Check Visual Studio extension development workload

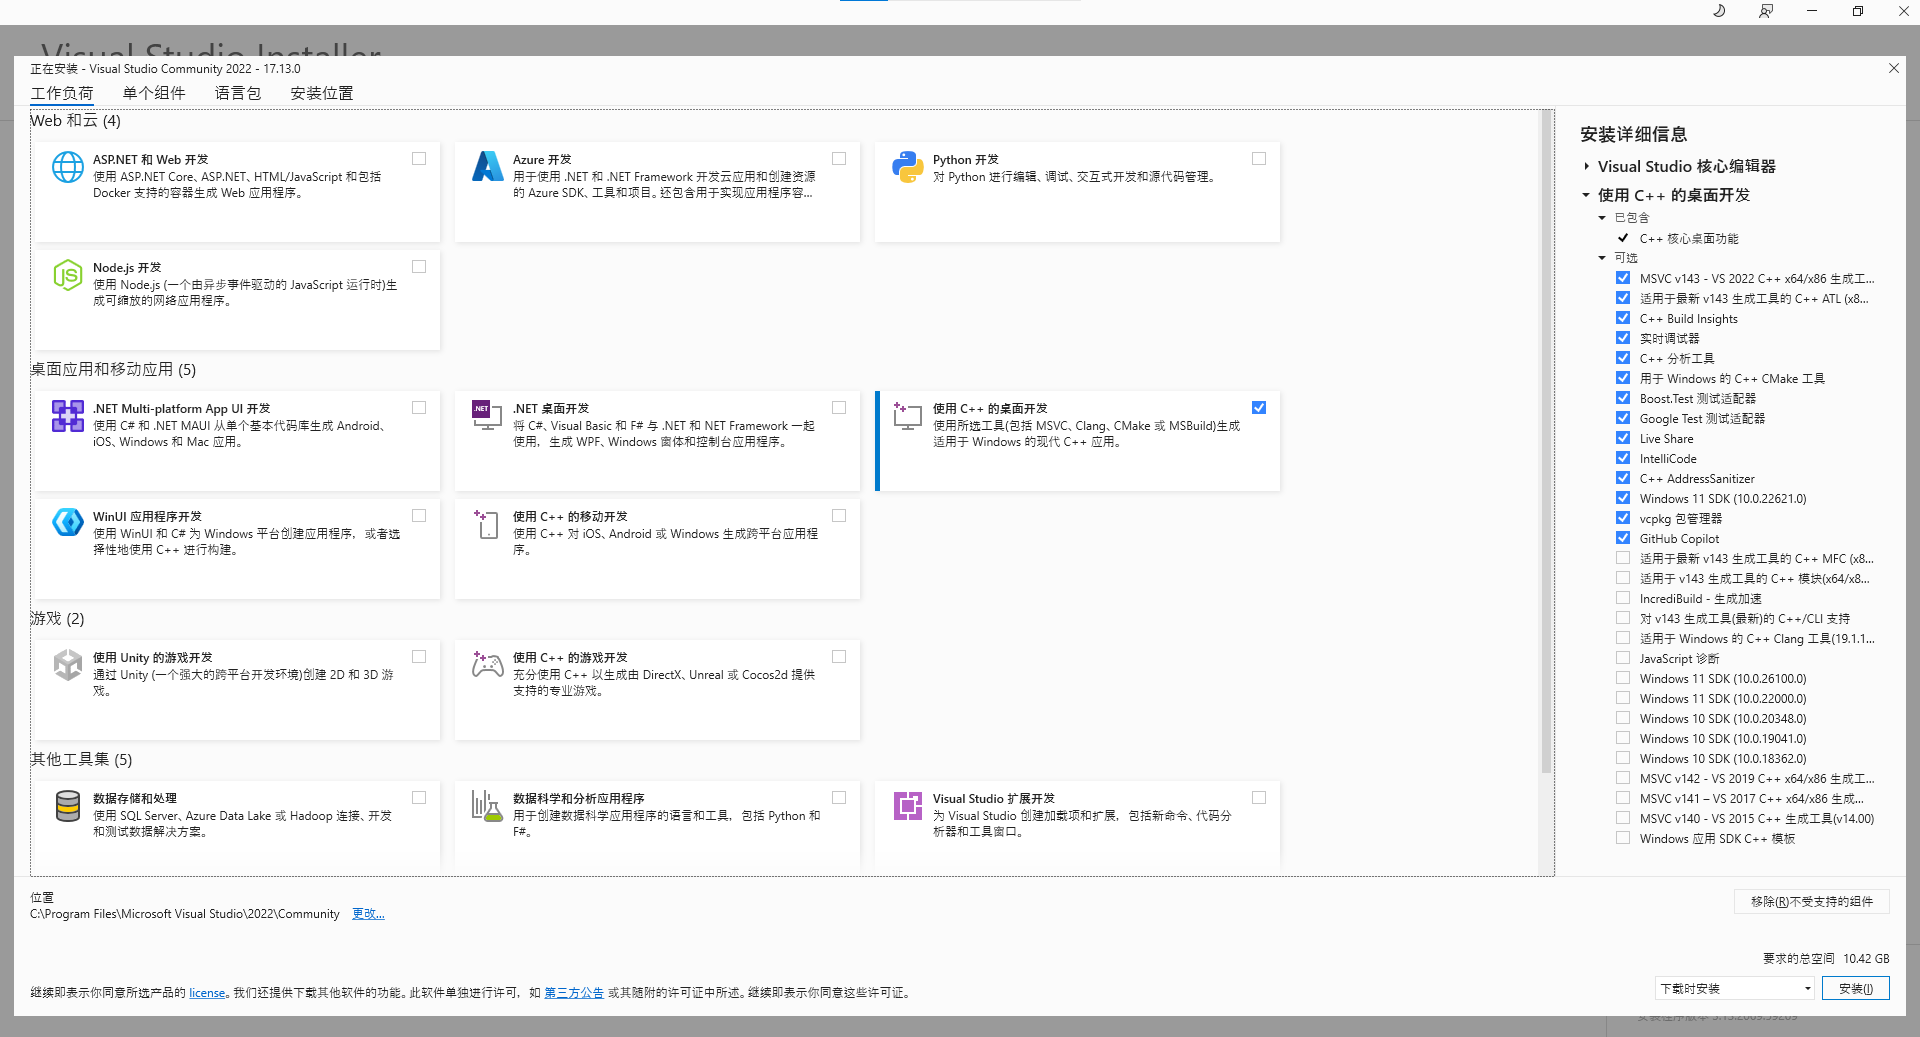[x=1259, y=798]
